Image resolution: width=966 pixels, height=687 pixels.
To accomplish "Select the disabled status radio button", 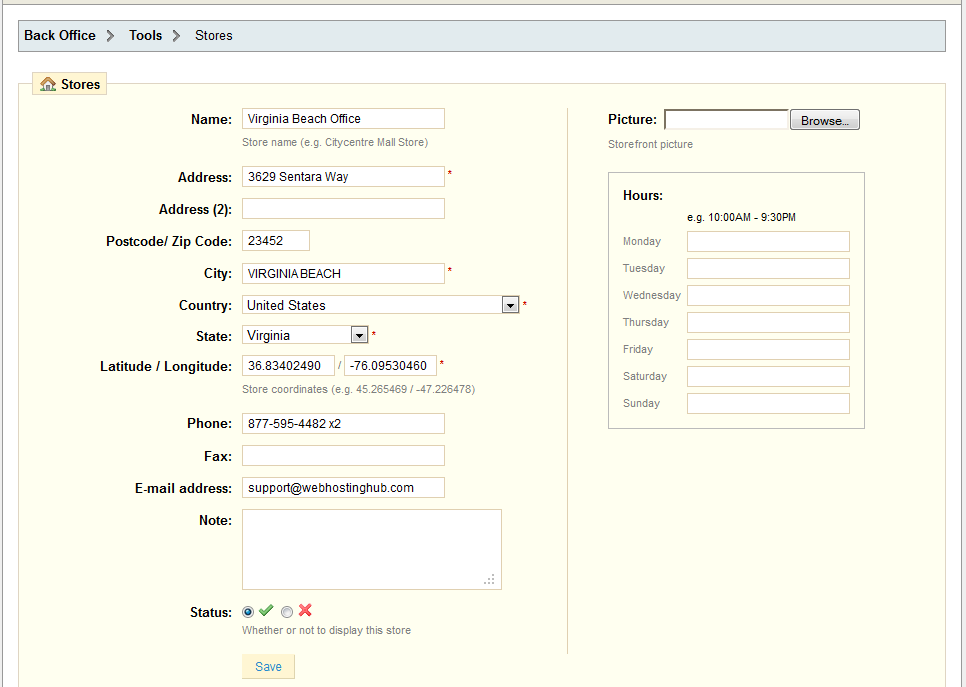I will 287,612.
